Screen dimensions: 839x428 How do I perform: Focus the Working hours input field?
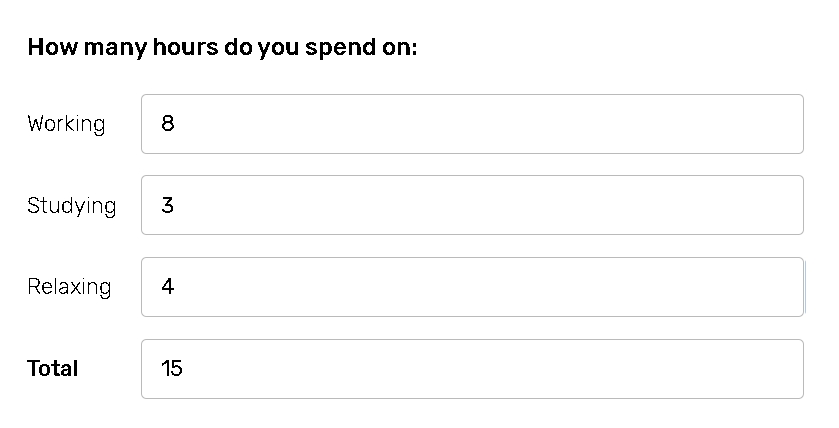472,124
